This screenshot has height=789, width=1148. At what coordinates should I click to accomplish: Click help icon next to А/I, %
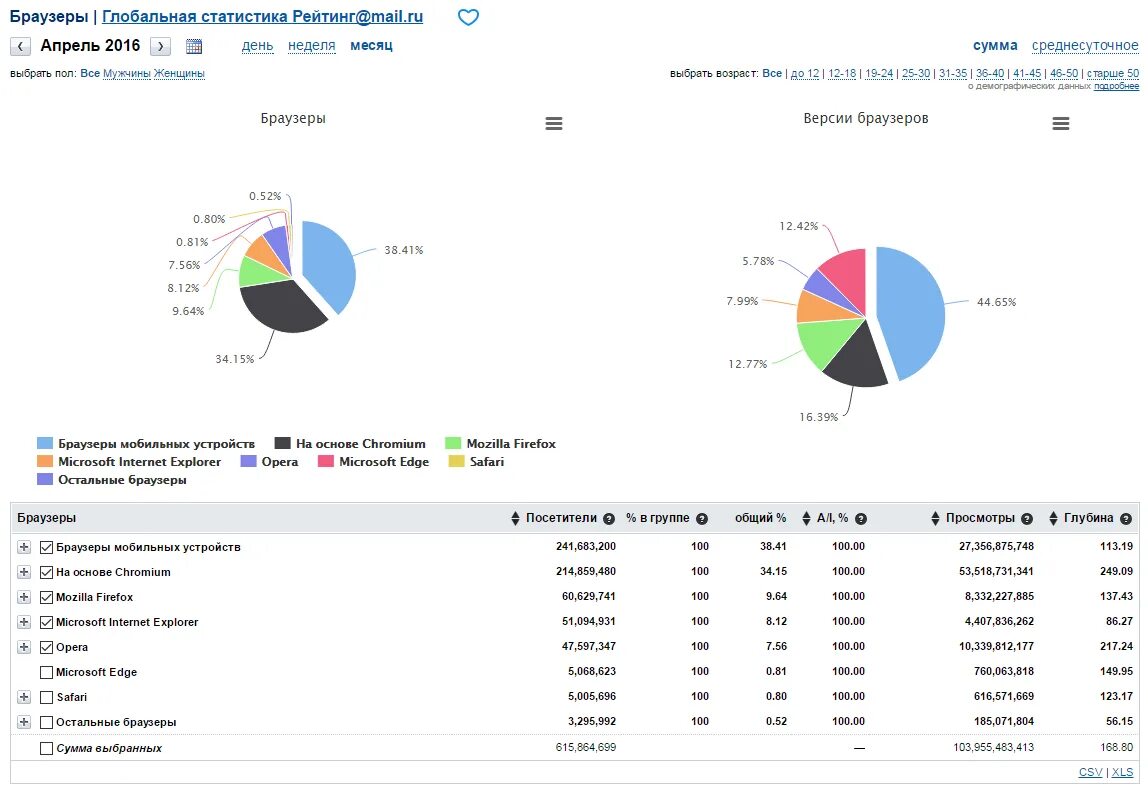pos(861,519)
